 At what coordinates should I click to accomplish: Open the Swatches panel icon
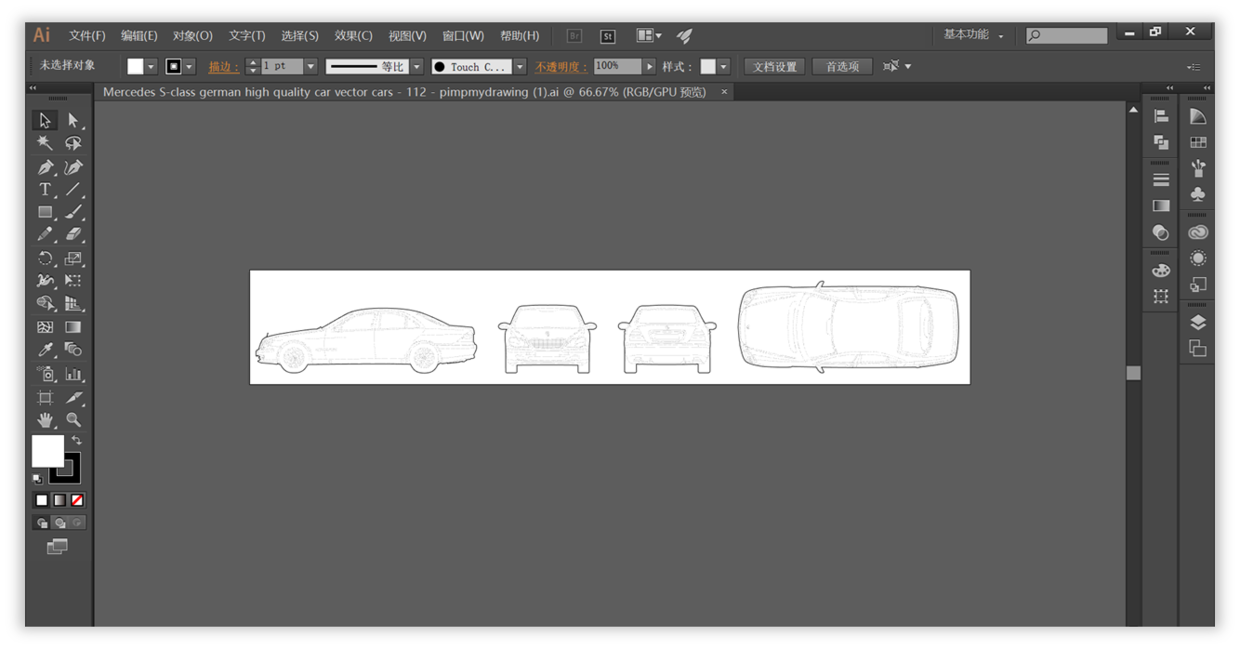click(x=1197, y=143)
